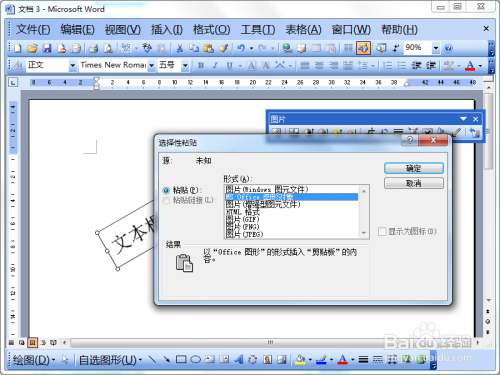Insert WordArt from the Drawing toolbar
500x375 pixels.
[239, 359]
